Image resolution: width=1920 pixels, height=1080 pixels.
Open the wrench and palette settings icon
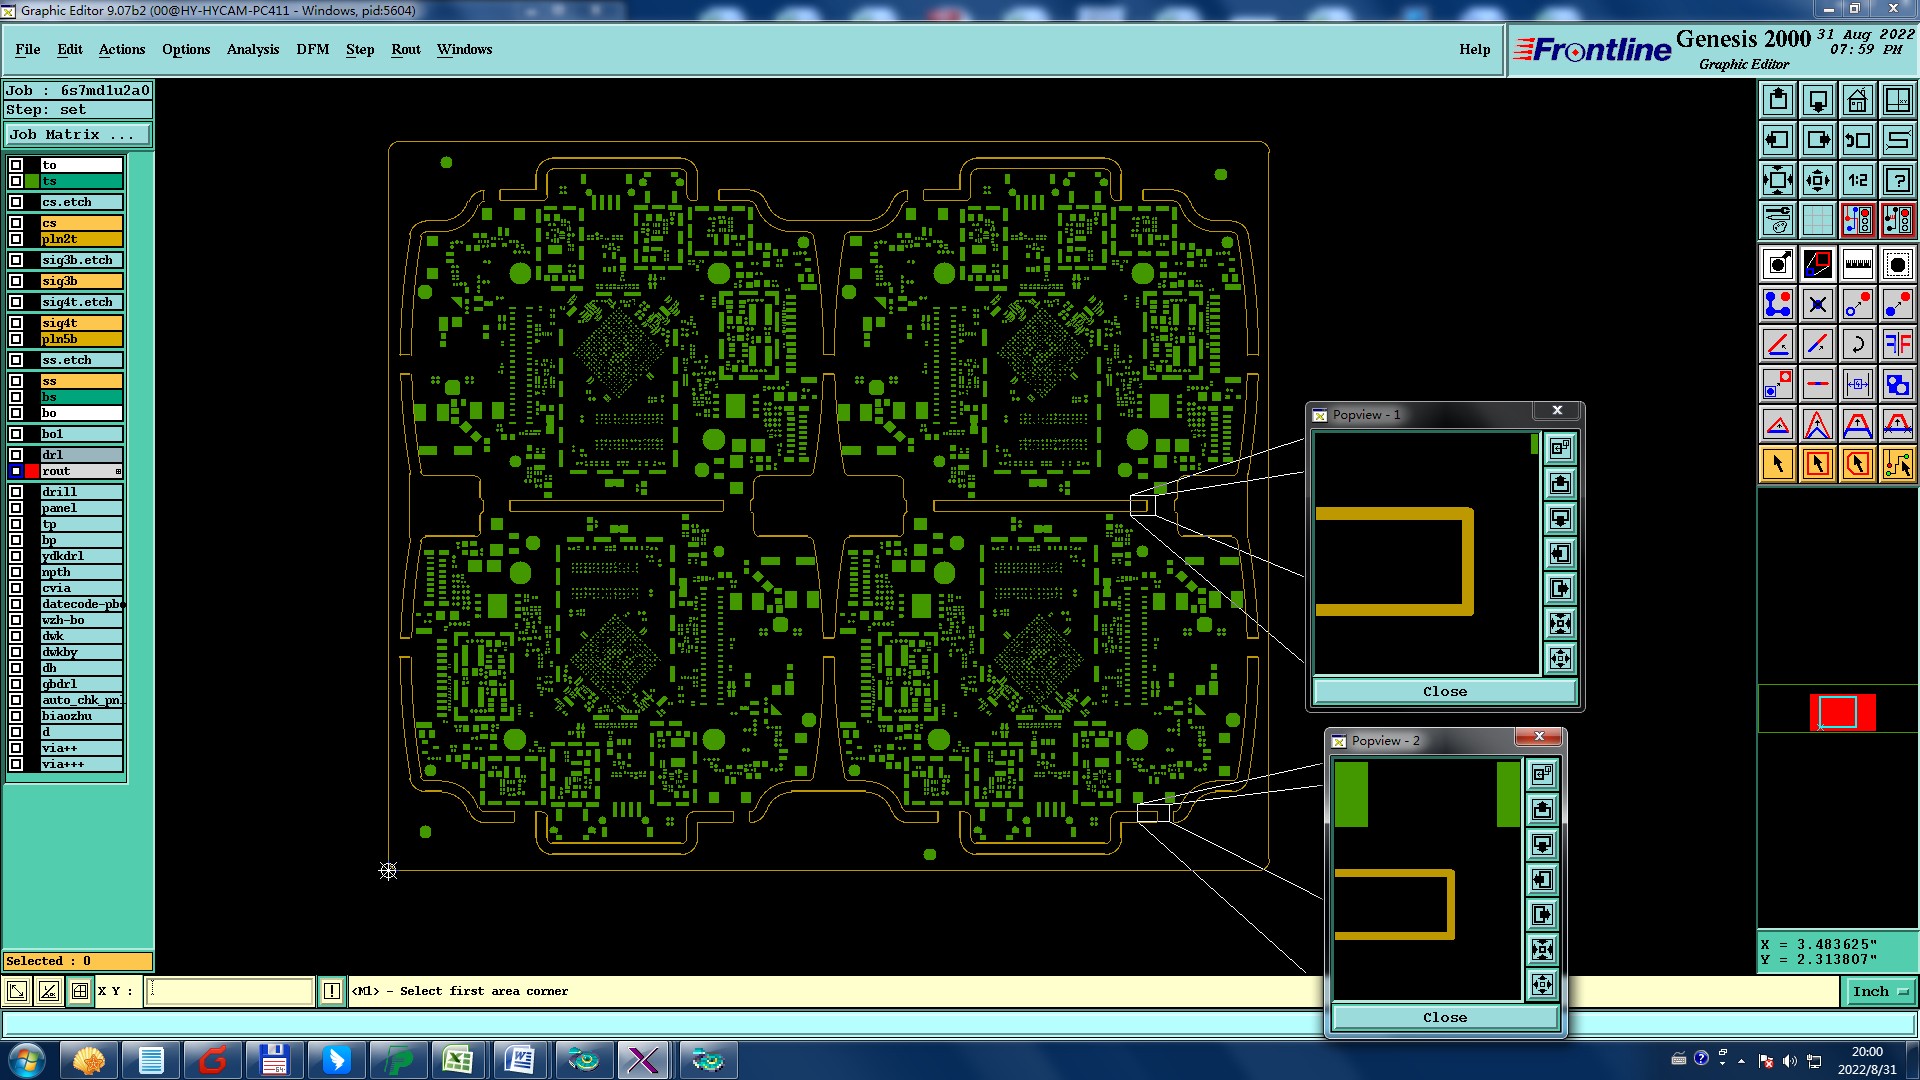pyautogui.click(x=1777, y=220)
